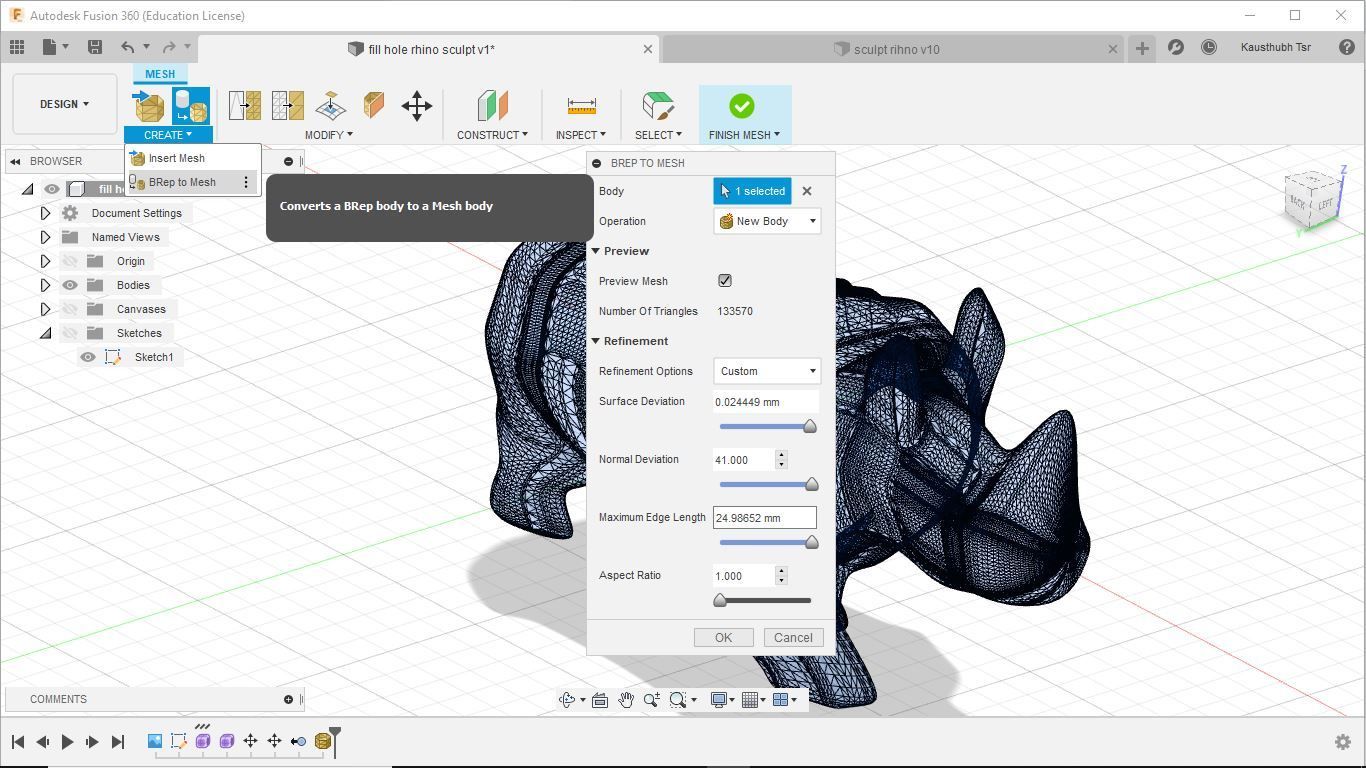Open the Pan tool in navigation bar
This screenshot has width=1366, height=768.
click(626, 699)
